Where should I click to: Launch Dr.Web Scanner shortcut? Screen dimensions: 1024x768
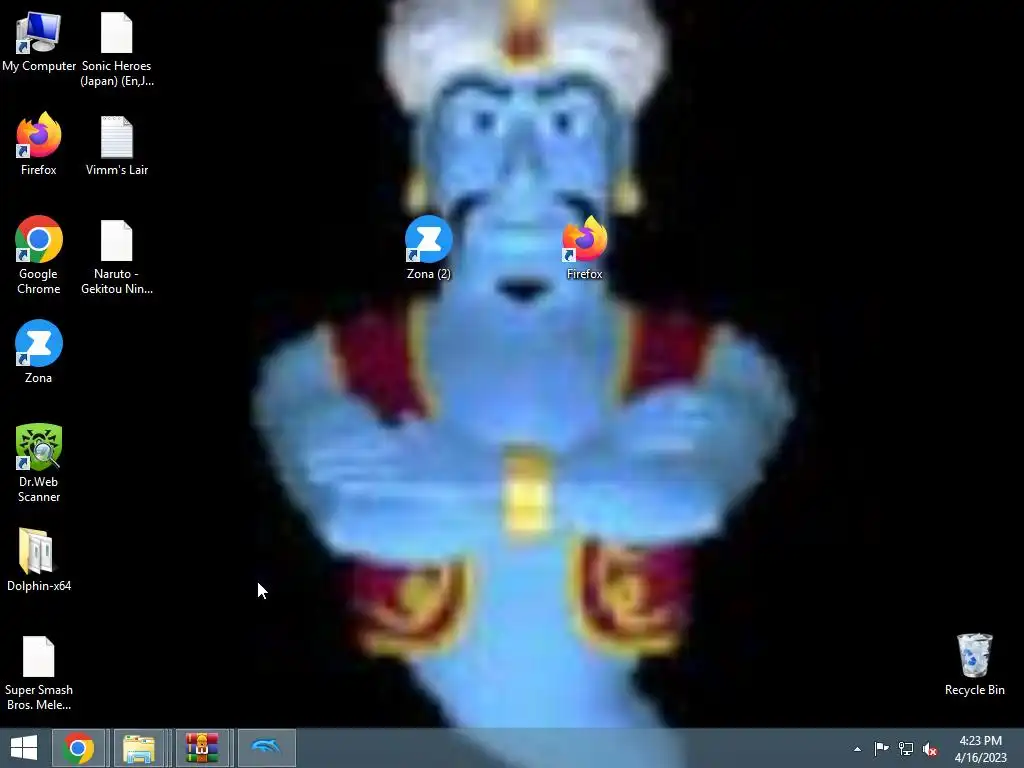tap(39, 463)
